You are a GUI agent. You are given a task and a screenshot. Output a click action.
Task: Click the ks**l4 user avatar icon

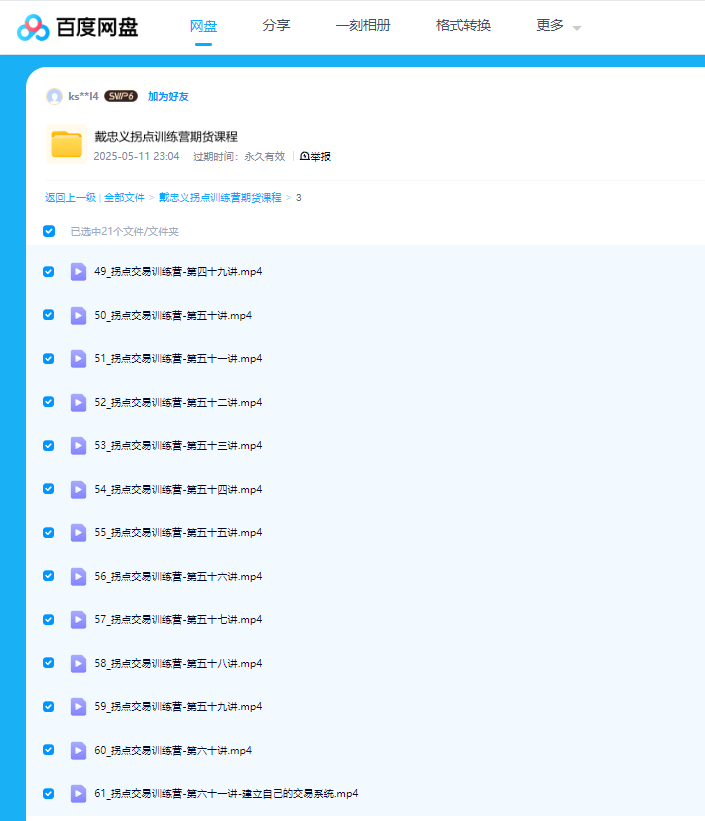(x=54, y=96)
